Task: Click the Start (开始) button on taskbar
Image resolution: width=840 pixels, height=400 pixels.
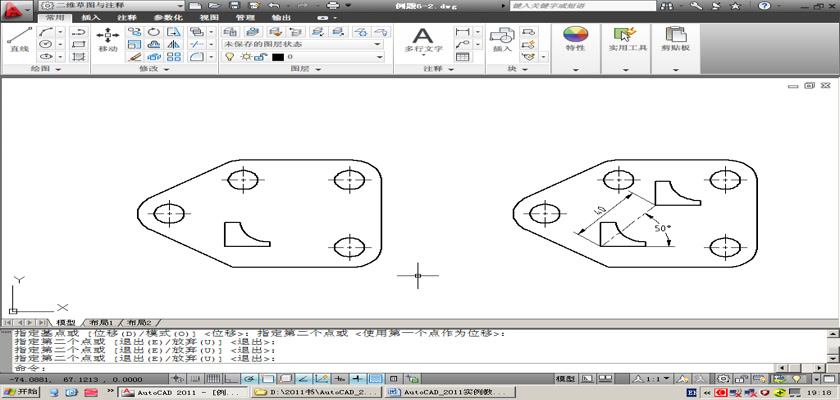Action: pos(20,393)
